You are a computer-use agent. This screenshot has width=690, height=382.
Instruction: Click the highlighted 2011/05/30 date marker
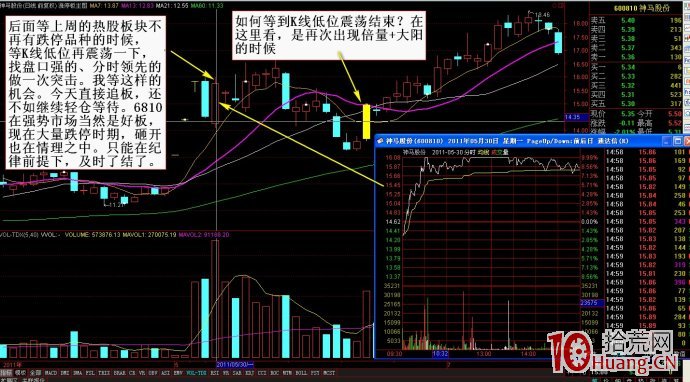235,364
